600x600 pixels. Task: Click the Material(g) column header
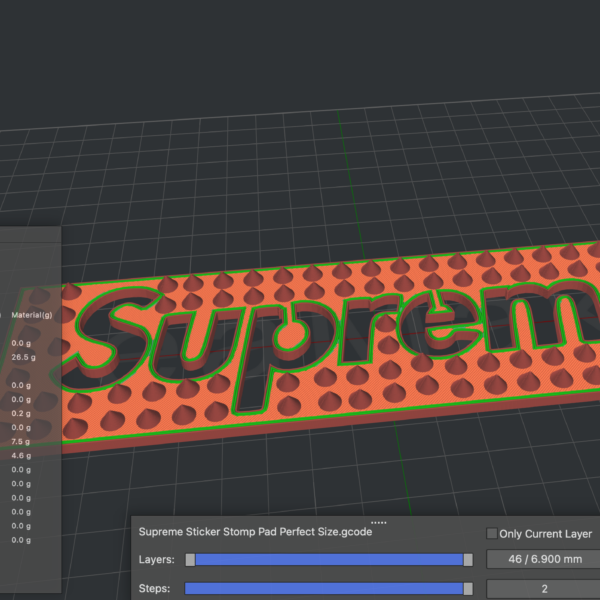tap(32, 315)
